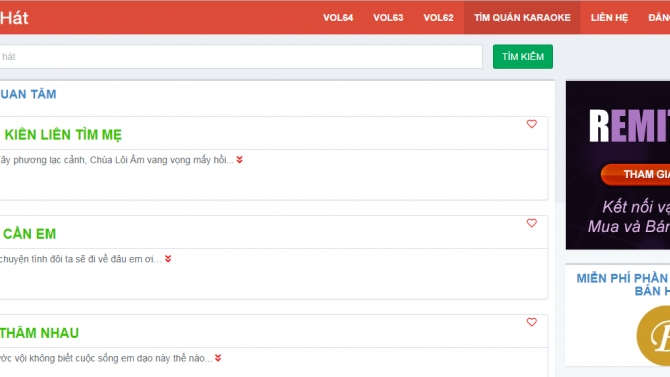Open the LIÊN HỆ menu item
This screenshot has width=670, height=377.
[x=609, y=18]
